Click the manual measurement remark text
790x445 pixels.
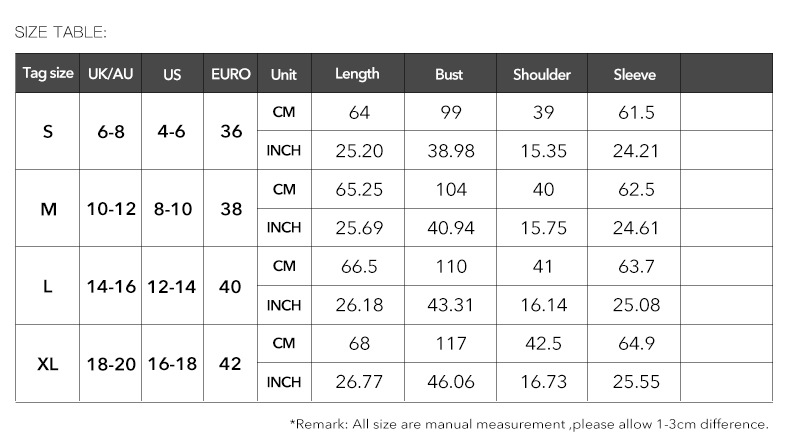click(x=529, y=424)
